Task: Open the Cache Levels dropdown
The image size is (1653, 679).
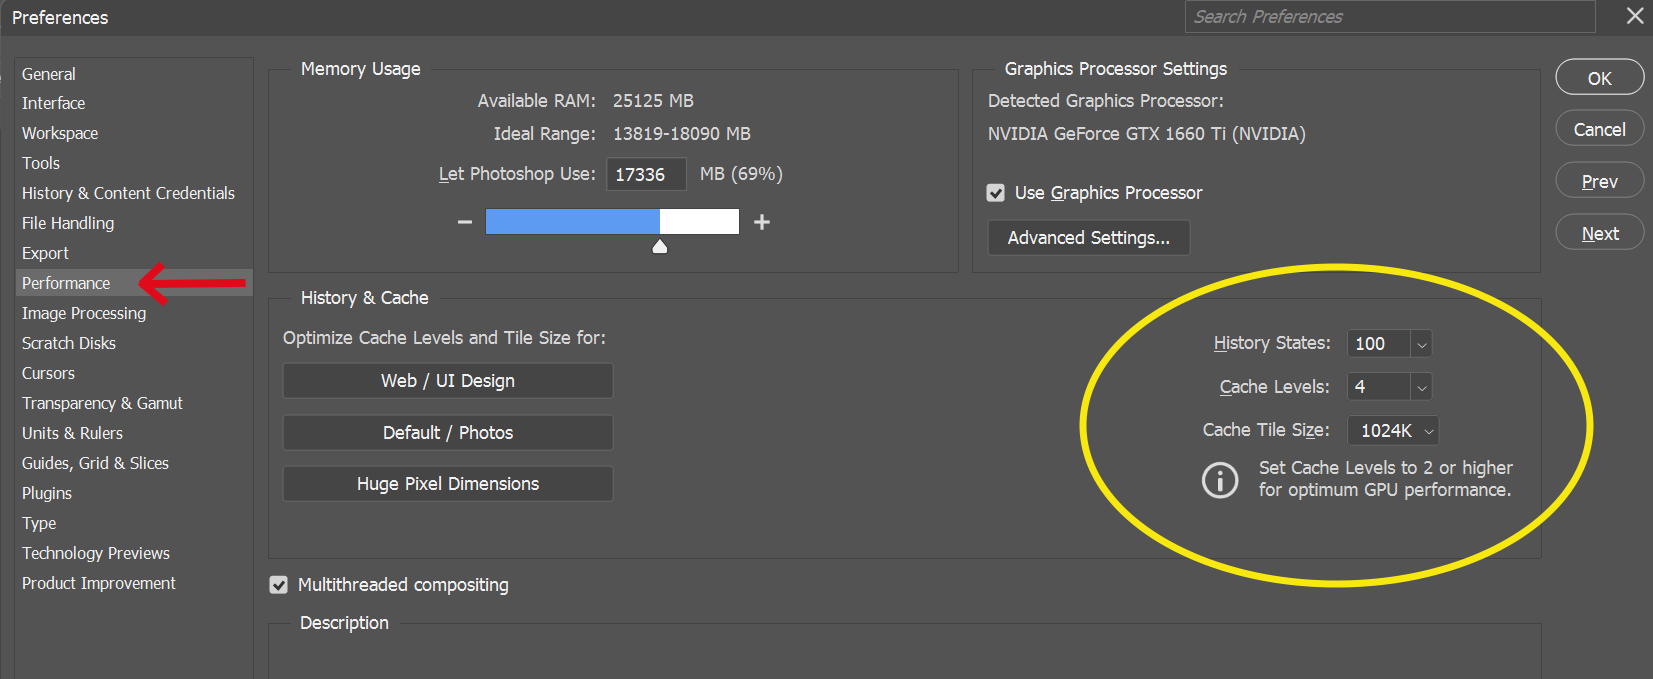Action: (1421, 387)
